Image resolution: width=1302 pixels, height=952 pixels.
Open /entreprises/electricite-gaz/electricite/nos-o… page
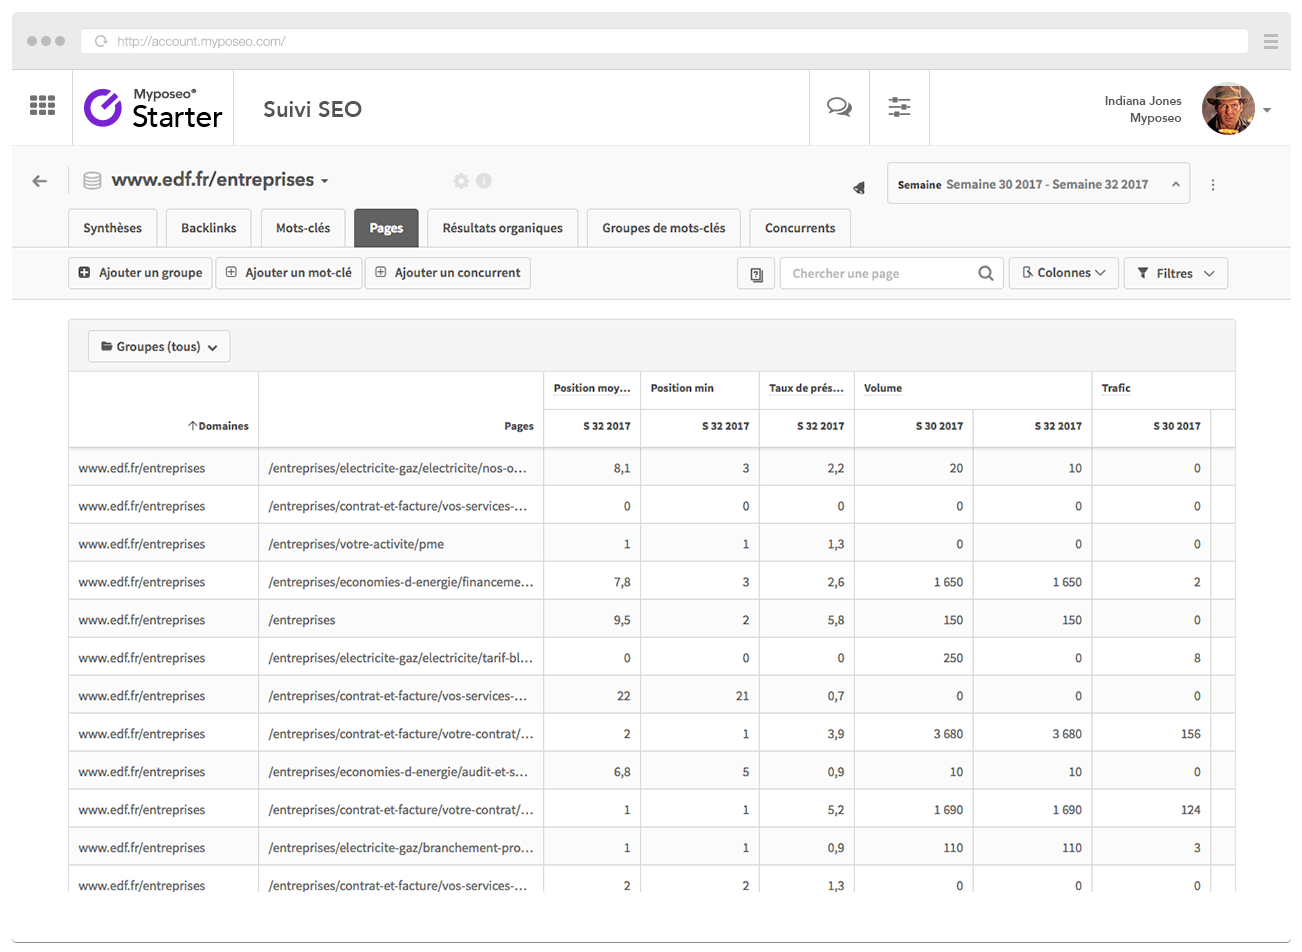(x=397, y=468)
